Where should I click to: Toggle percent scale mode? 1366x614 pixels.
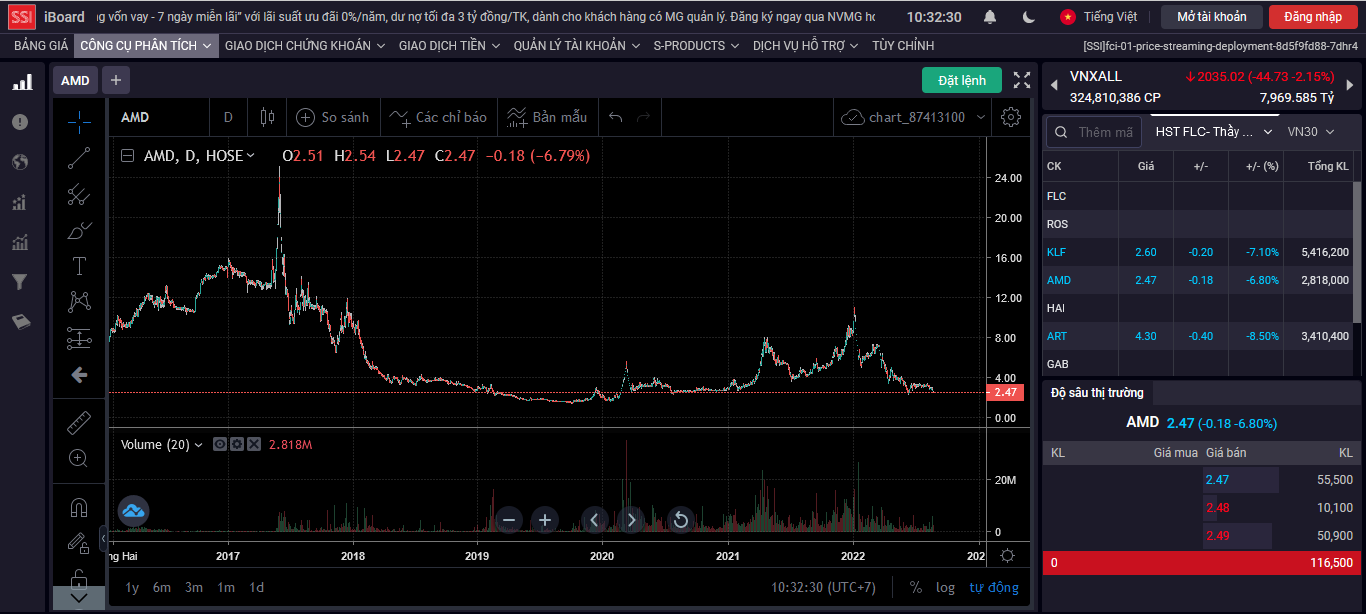point(916,587)
